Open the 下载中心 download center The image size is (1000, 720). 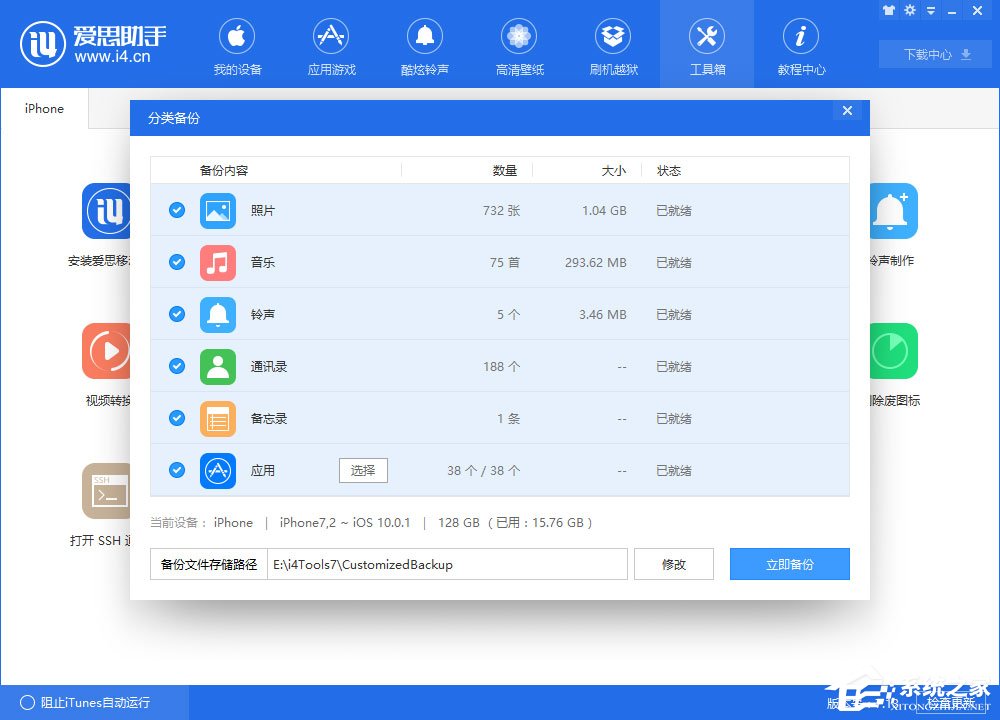(x=933, y=55)
